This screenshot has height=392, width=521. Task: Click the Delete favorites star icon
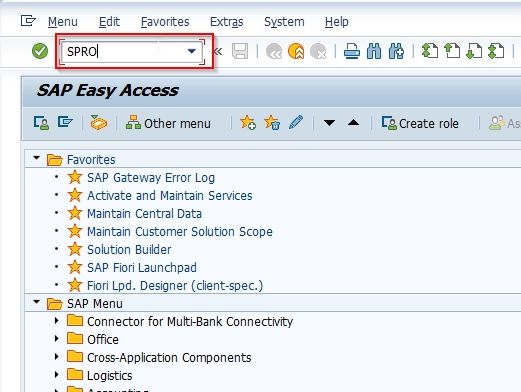pyautogui.click(x=272, y=123)
